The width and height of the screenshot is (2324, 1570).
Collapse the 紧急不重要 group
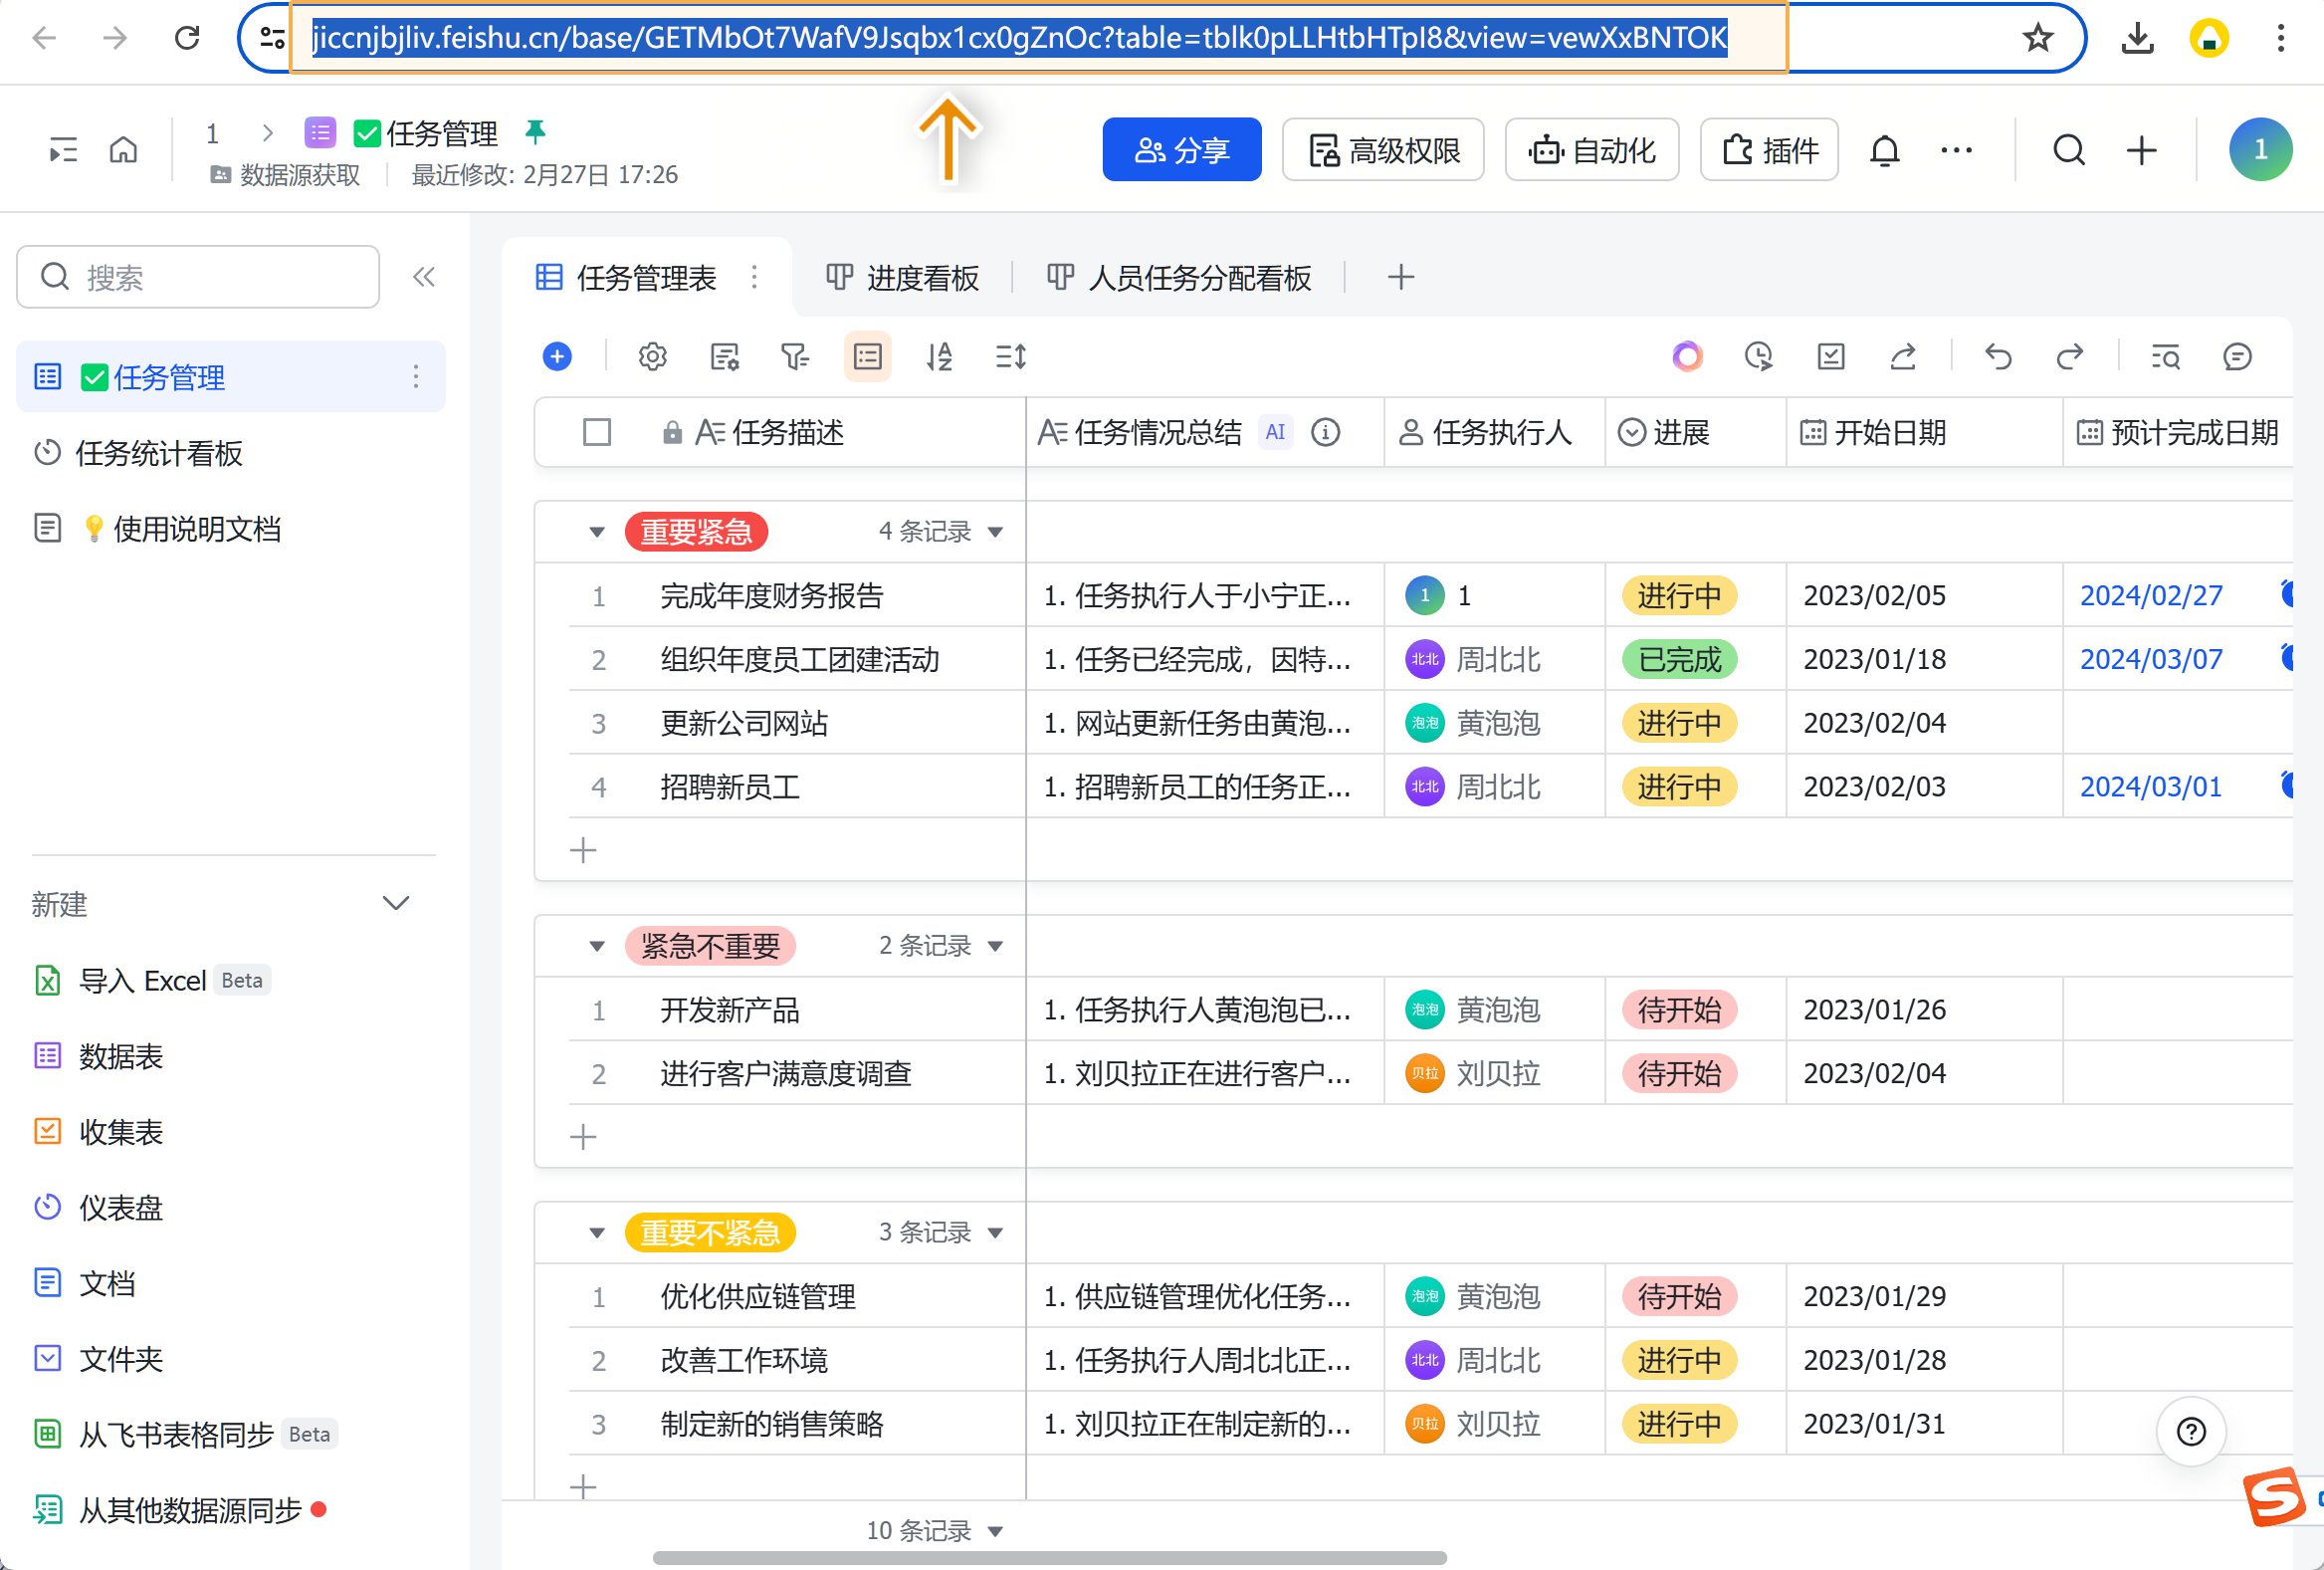click(597, 946)
